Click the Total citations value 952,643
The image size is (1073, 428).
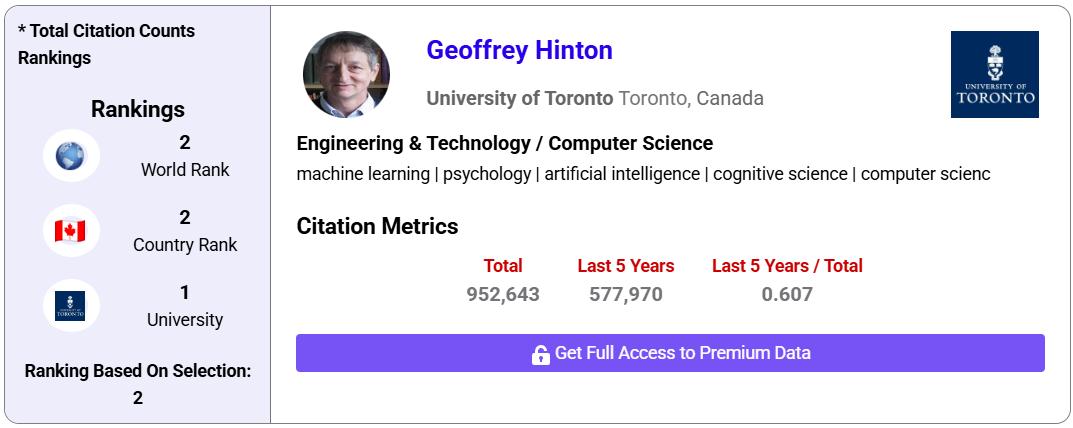click(x=503, y=294)
